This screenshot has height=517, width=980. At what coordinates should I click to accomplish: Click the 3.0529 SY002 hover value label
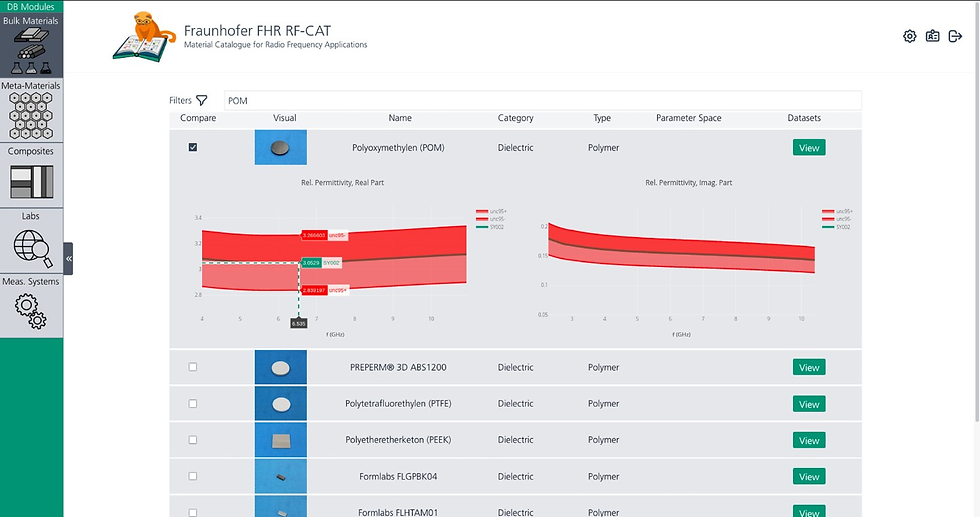click(x=321, y=263)
